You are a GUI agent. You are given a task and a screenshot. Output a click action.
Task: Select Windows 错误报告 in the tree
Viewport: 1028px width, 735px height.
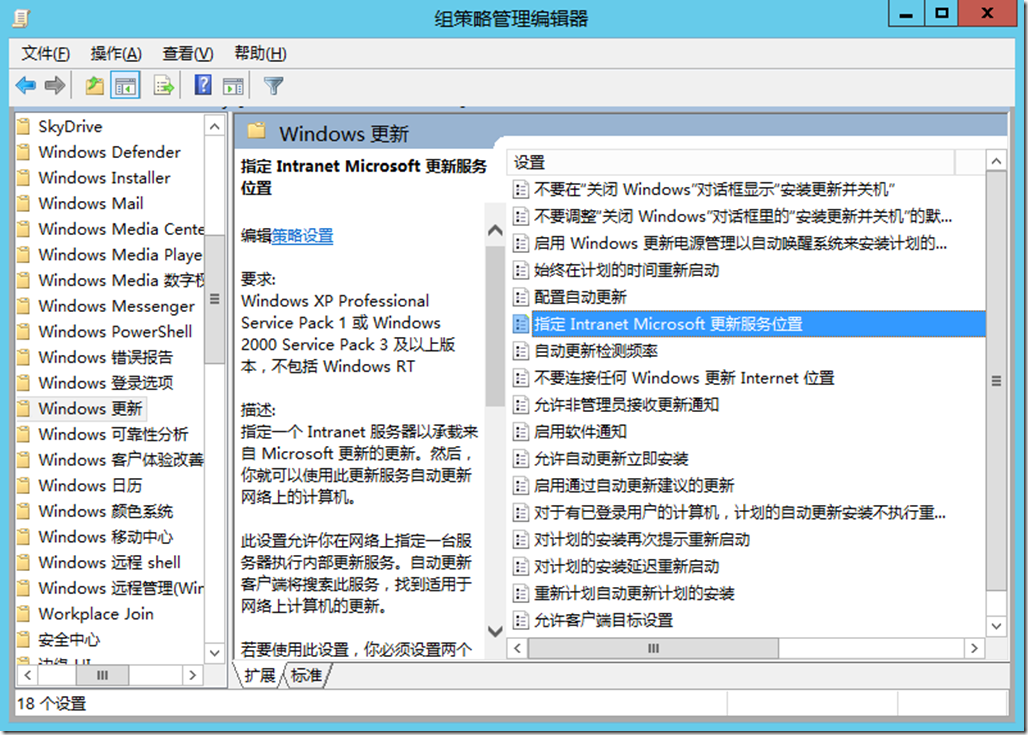(x=106, y=357)
